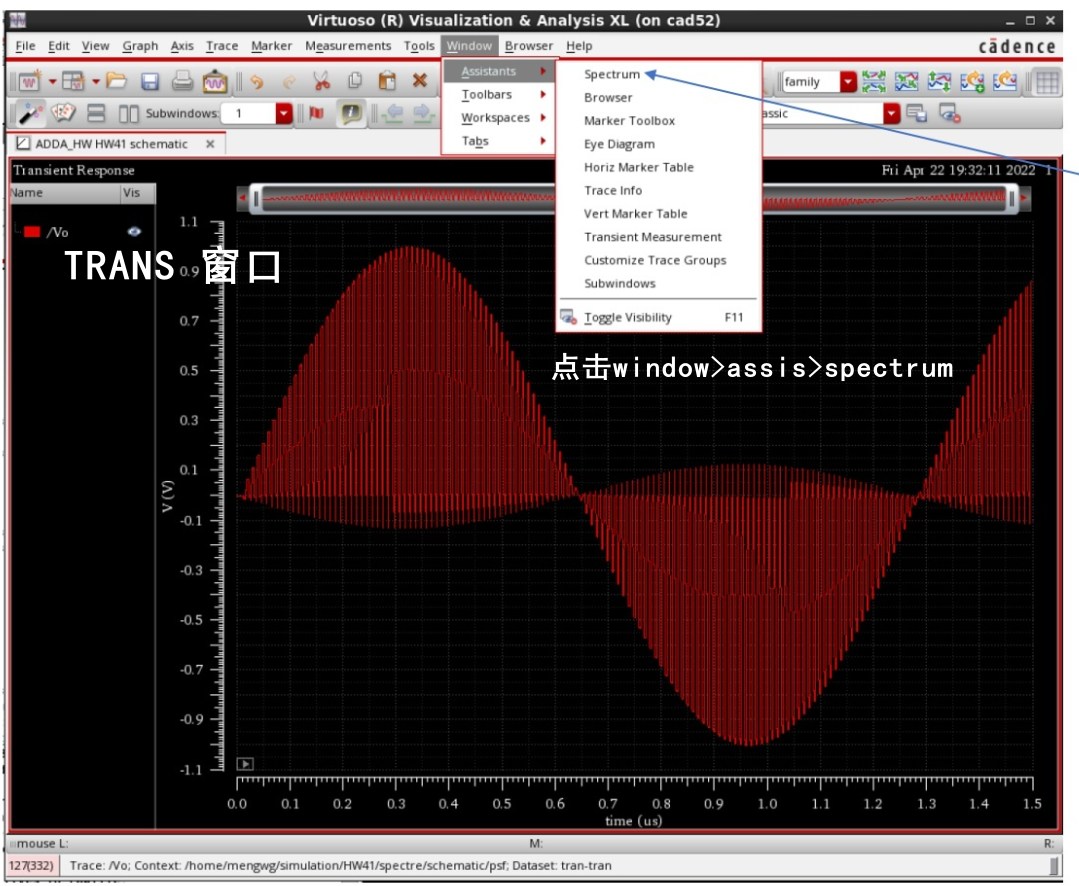Click the orange X delete icon
The height and width of the screenshot is (886, 1079).
[x=420, y=81]
